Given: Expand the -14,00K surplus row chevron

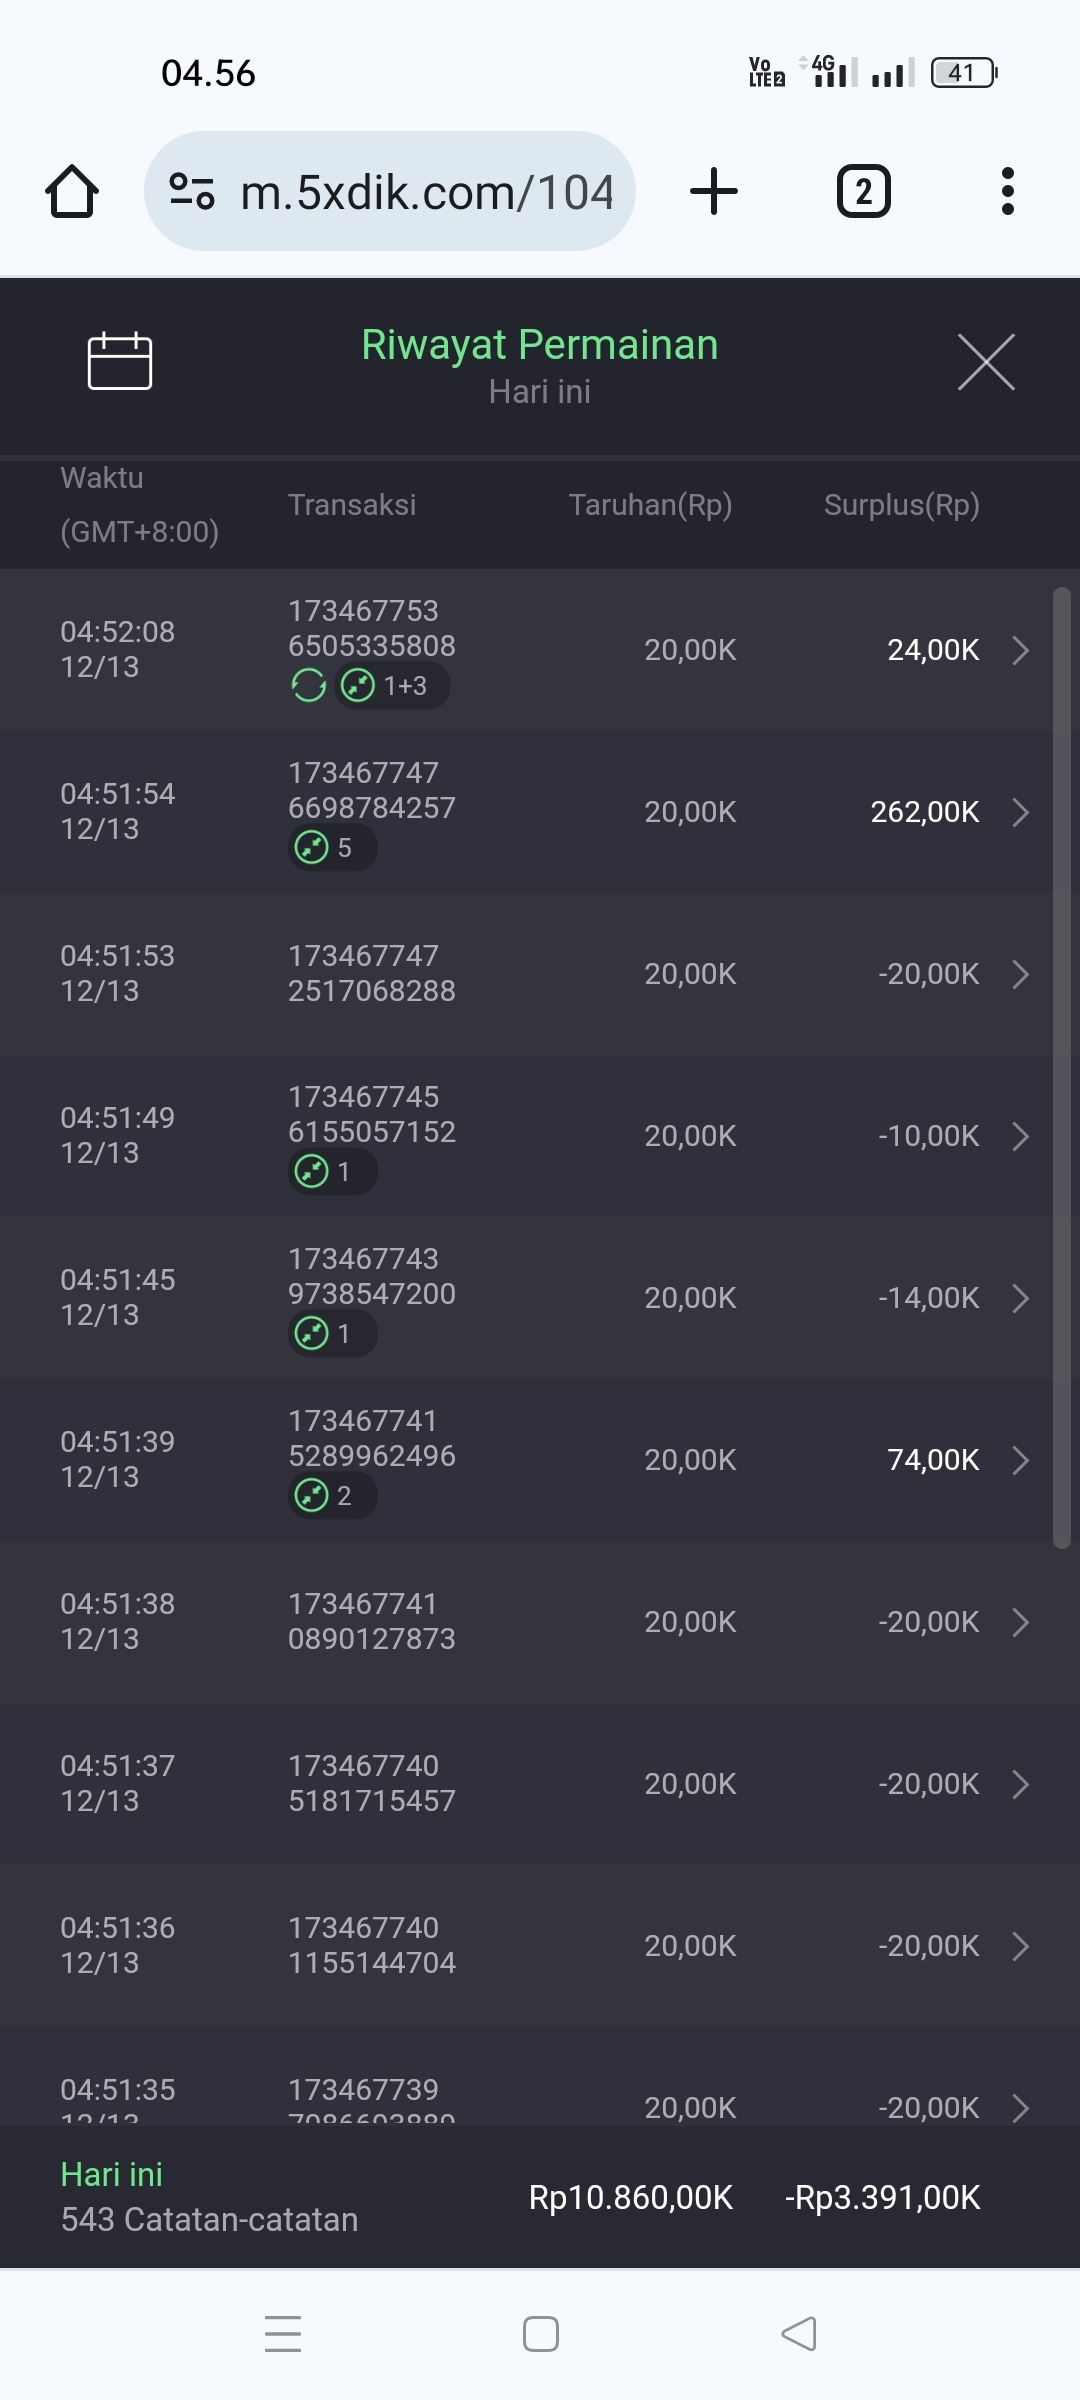Looking at the screenshot, I should 1020,1298.
